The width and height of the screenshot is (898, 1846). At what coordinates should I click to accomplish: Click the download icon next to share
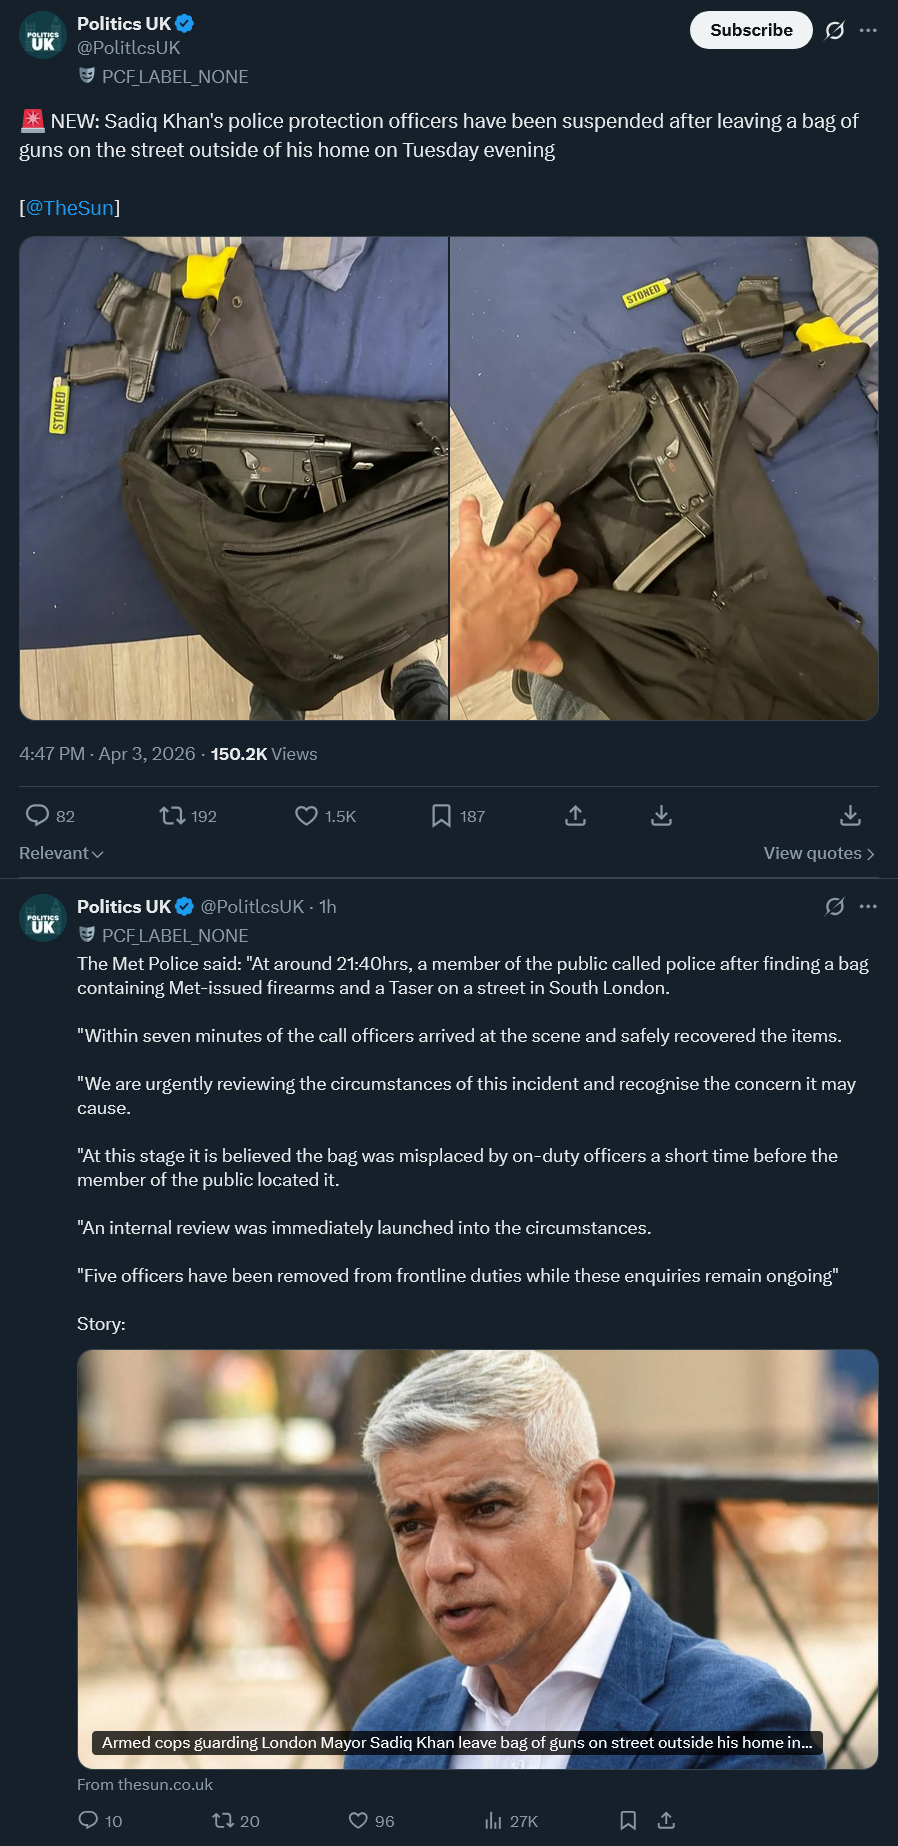click(x=661, y=816)
